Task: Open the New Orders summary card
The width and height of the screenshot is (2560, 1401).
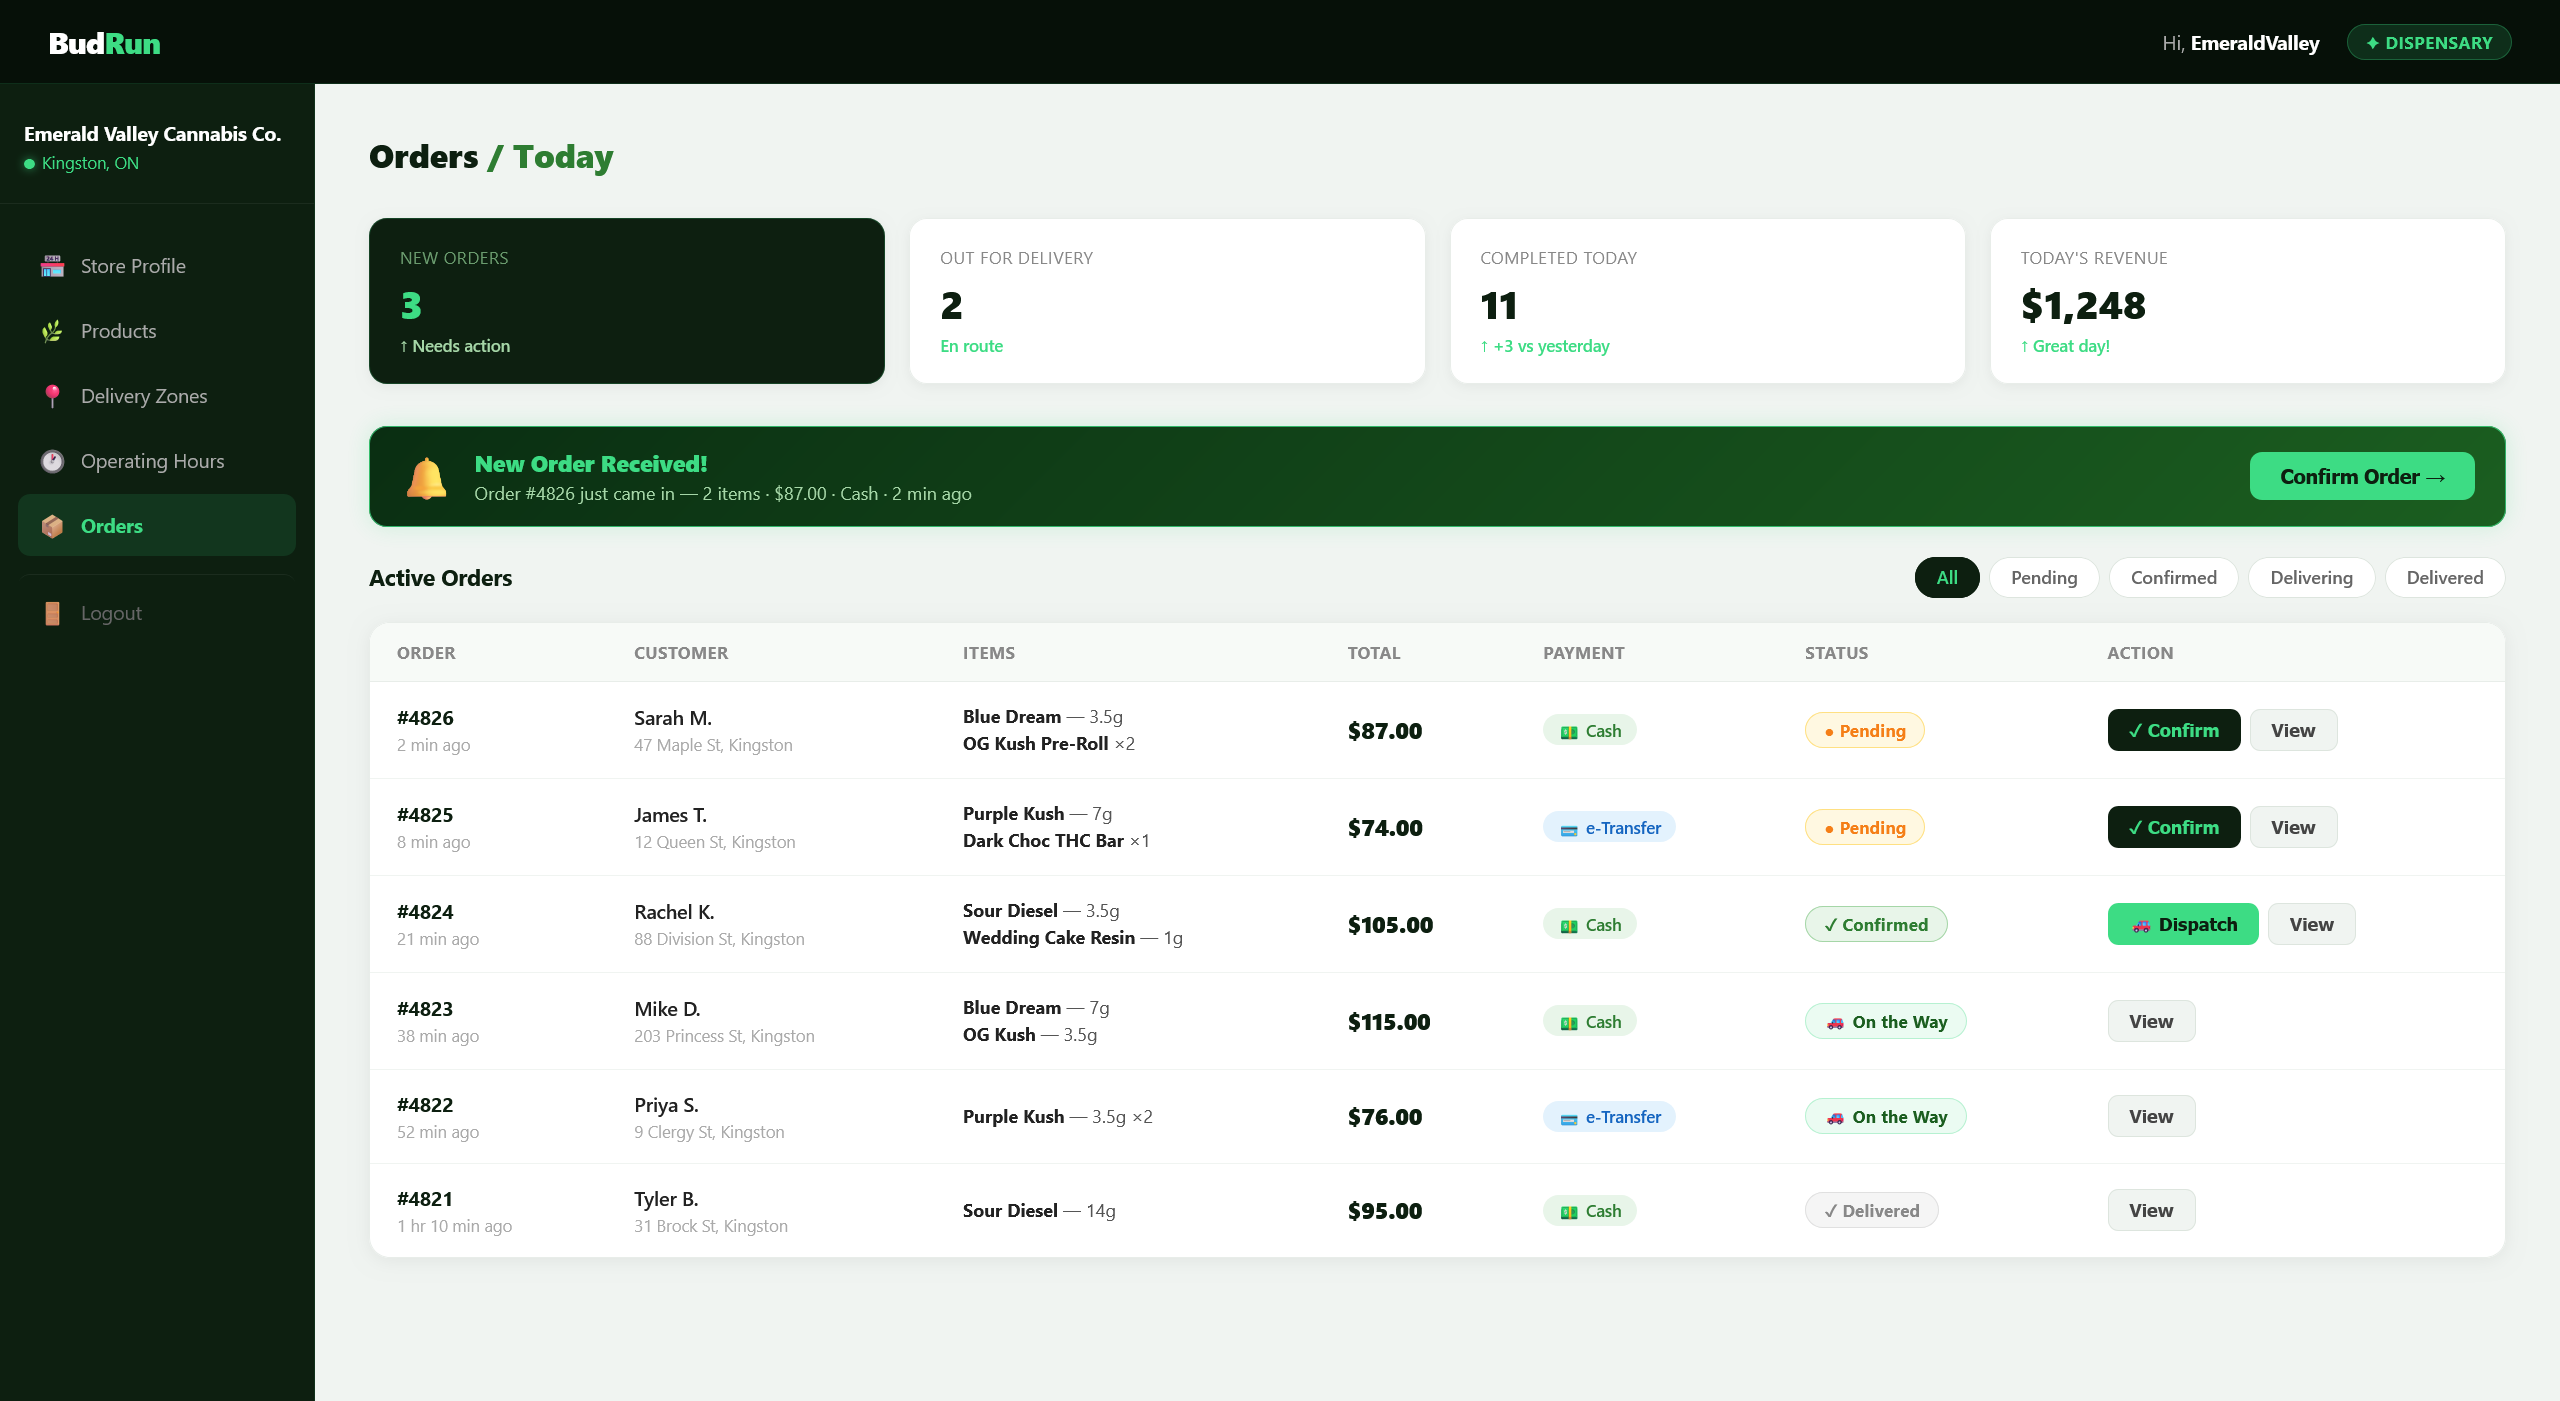Action: [x=626, y=301]
